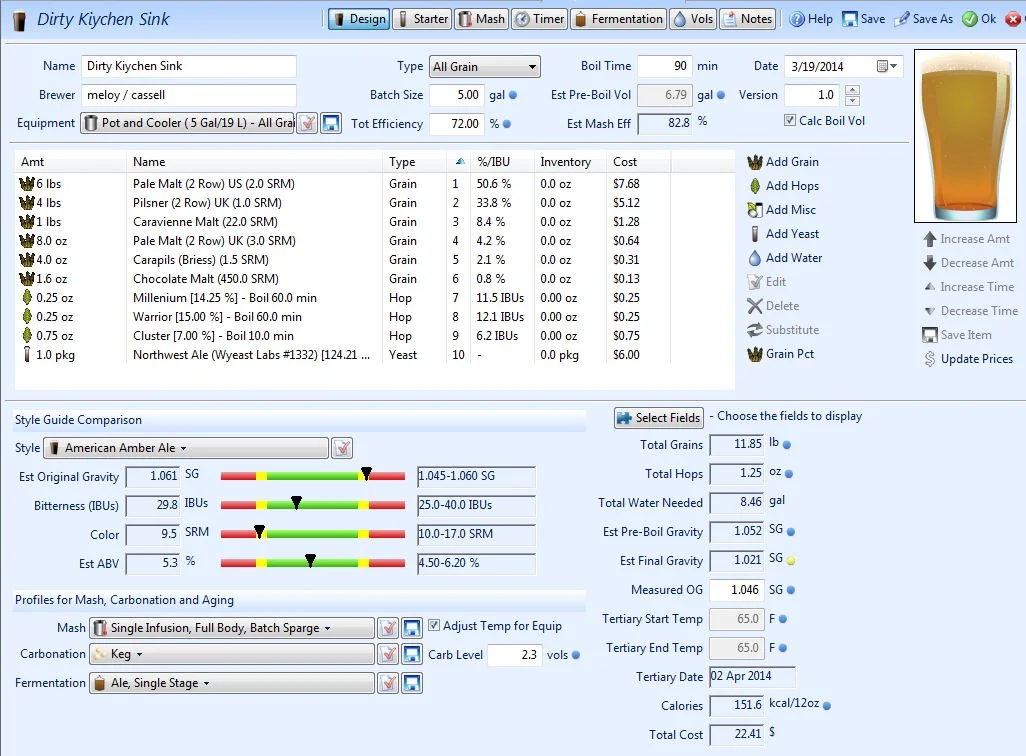1026x756 pixels.
Task: Open the Mash profile dropdown
Action: click(232, 628)
